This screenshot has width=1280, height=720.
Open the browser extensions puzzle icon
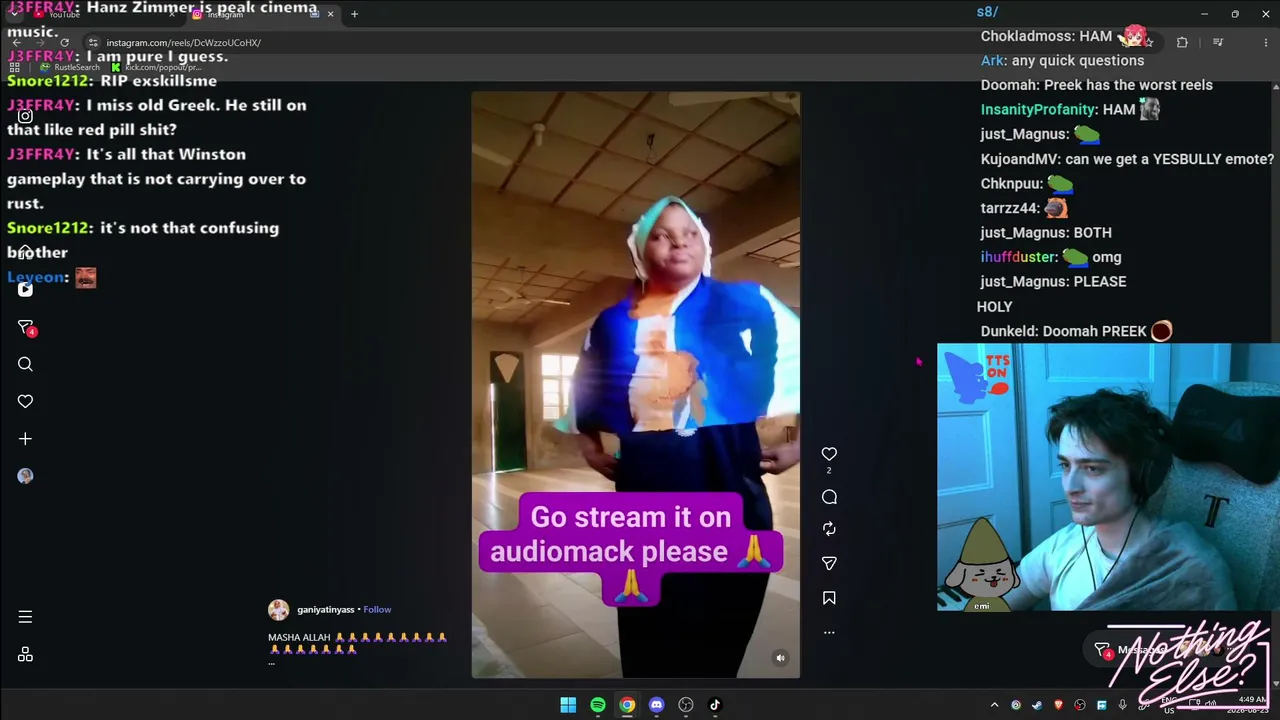[x=1182, y=43]
